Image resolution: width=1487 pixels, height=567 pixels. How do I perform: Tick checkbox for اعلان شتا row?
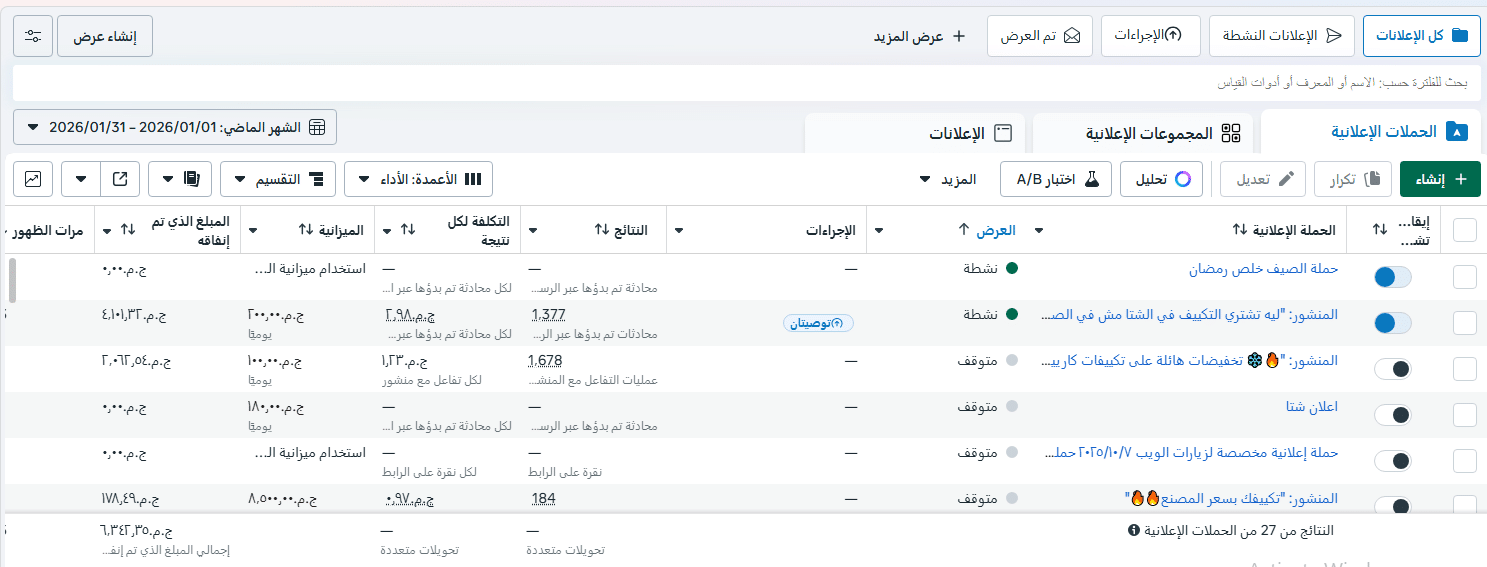(1464, 415)
